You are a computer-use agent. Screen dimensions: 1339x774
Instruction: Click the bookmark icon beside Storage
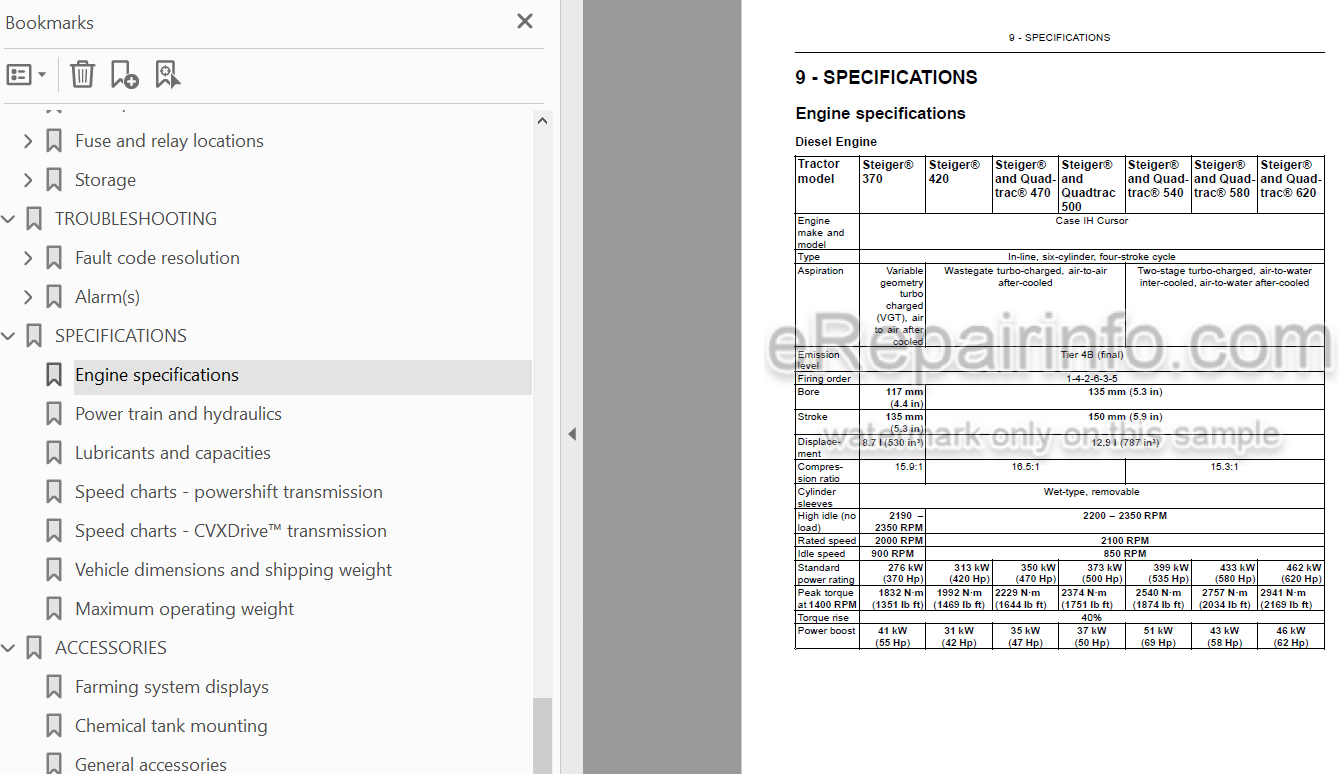click(x=54, y=180)
